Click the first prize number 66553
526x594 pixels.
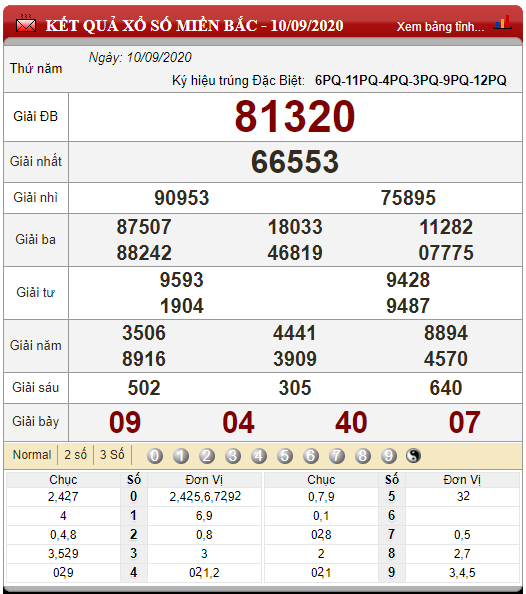click(x=295, y=162)
